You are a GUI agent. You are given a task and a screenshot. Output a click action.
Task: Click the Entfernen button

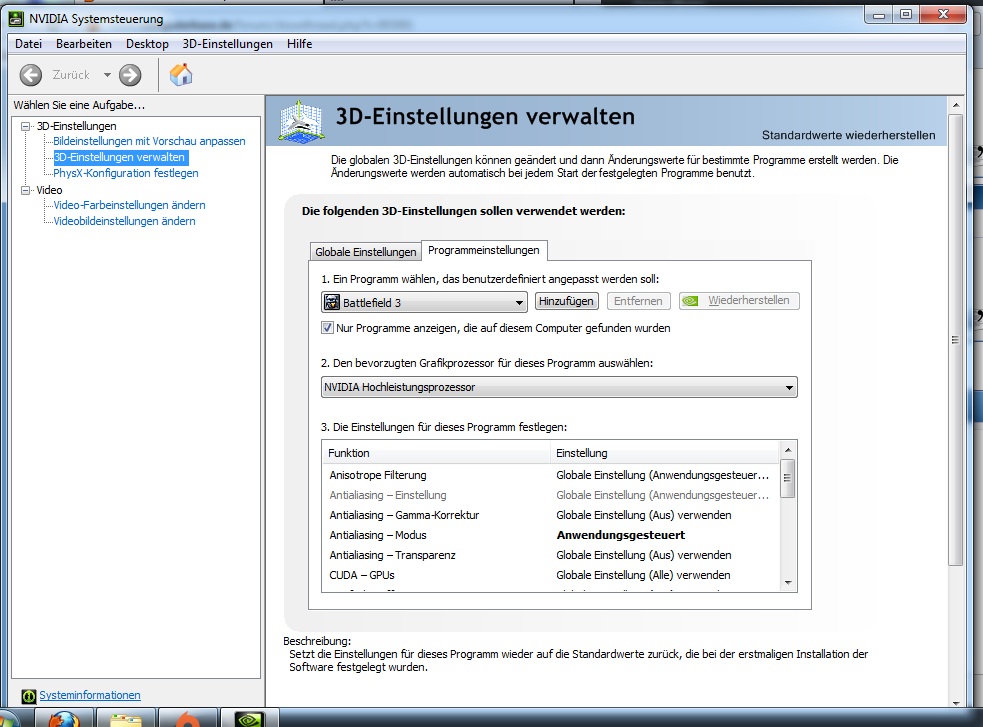tap(638, 301)
